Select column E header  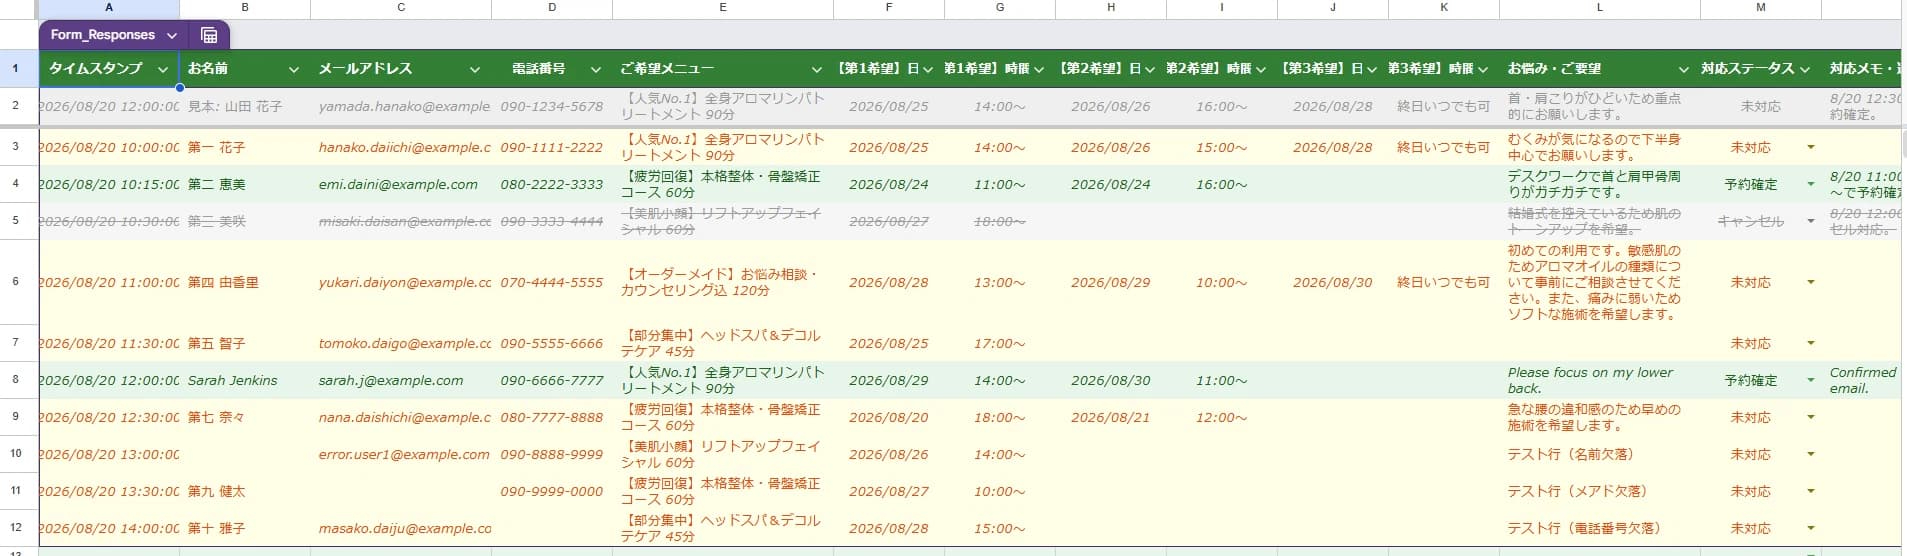723,8
